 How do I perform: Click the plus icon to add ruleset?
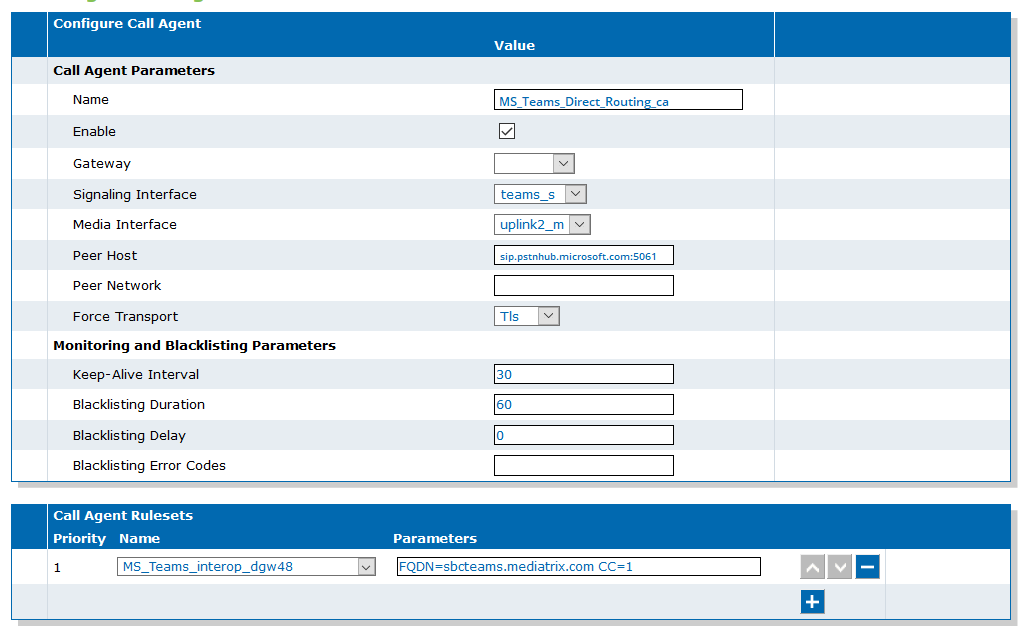pyautogui.click(x=812, y=601)
